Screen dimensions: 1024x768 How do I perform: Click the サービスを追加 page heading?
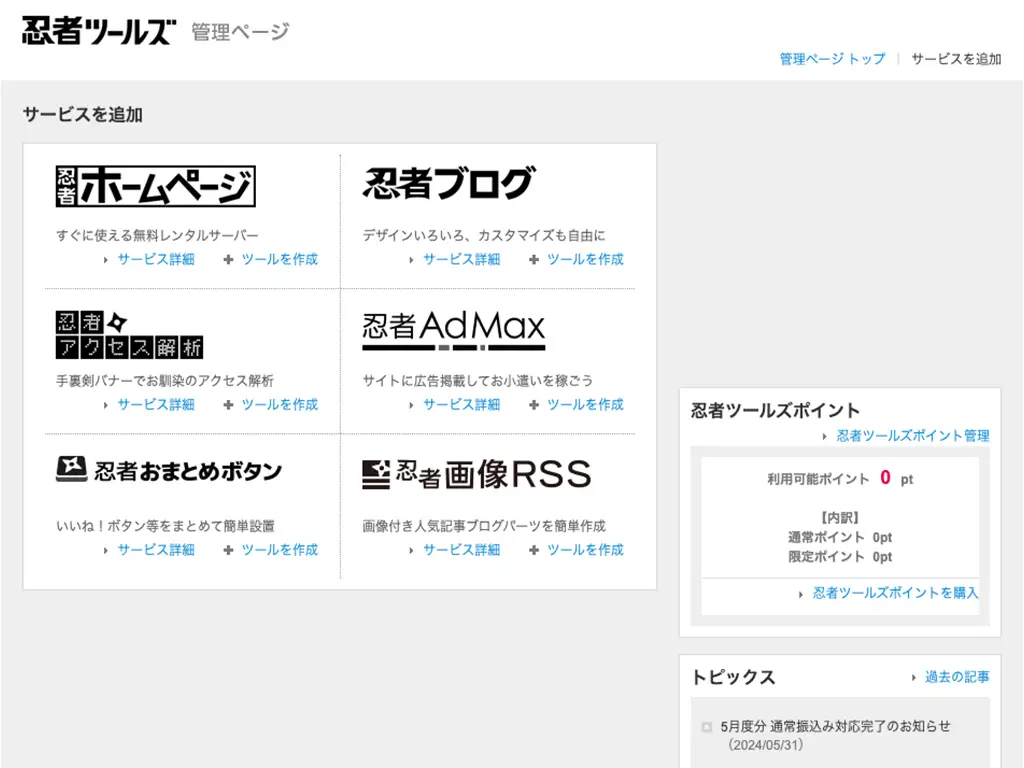click(83, 114)
